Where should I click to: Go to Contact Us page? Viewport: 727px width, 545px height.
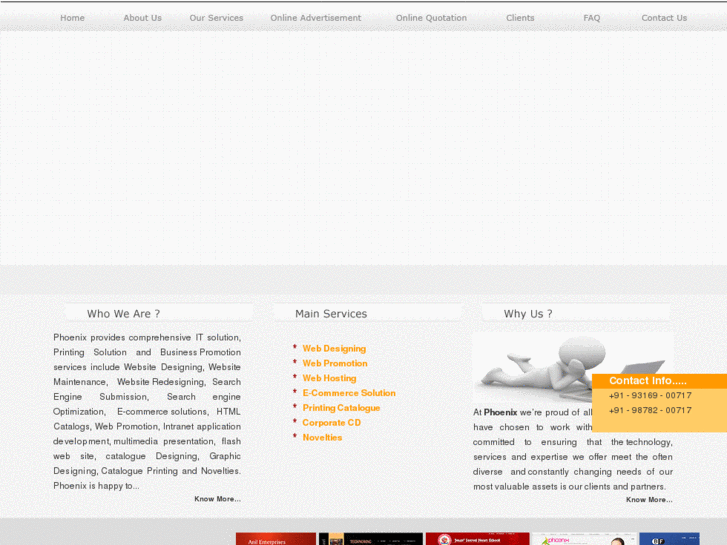(x=664, y=18)
